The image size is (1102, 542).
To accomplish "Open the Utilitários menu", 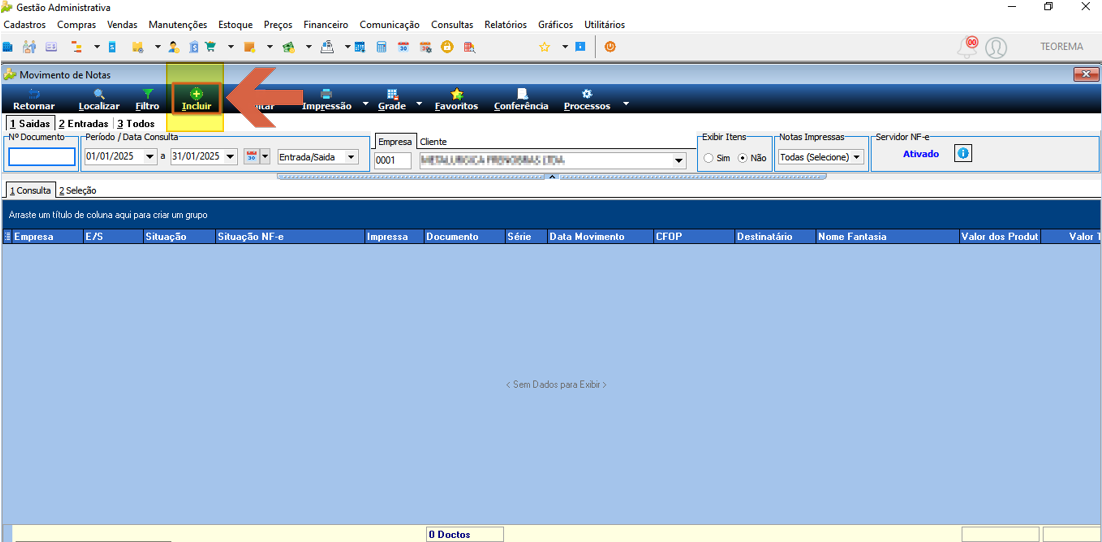I will point(604,24).
